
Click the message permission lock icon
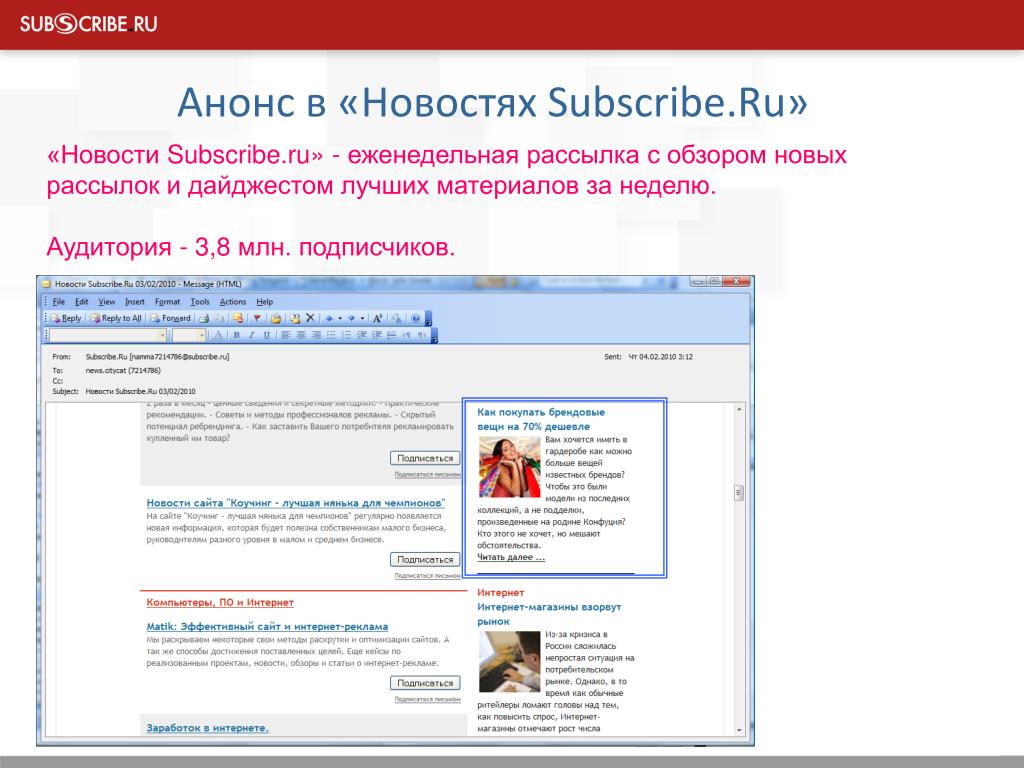(276, 318)
